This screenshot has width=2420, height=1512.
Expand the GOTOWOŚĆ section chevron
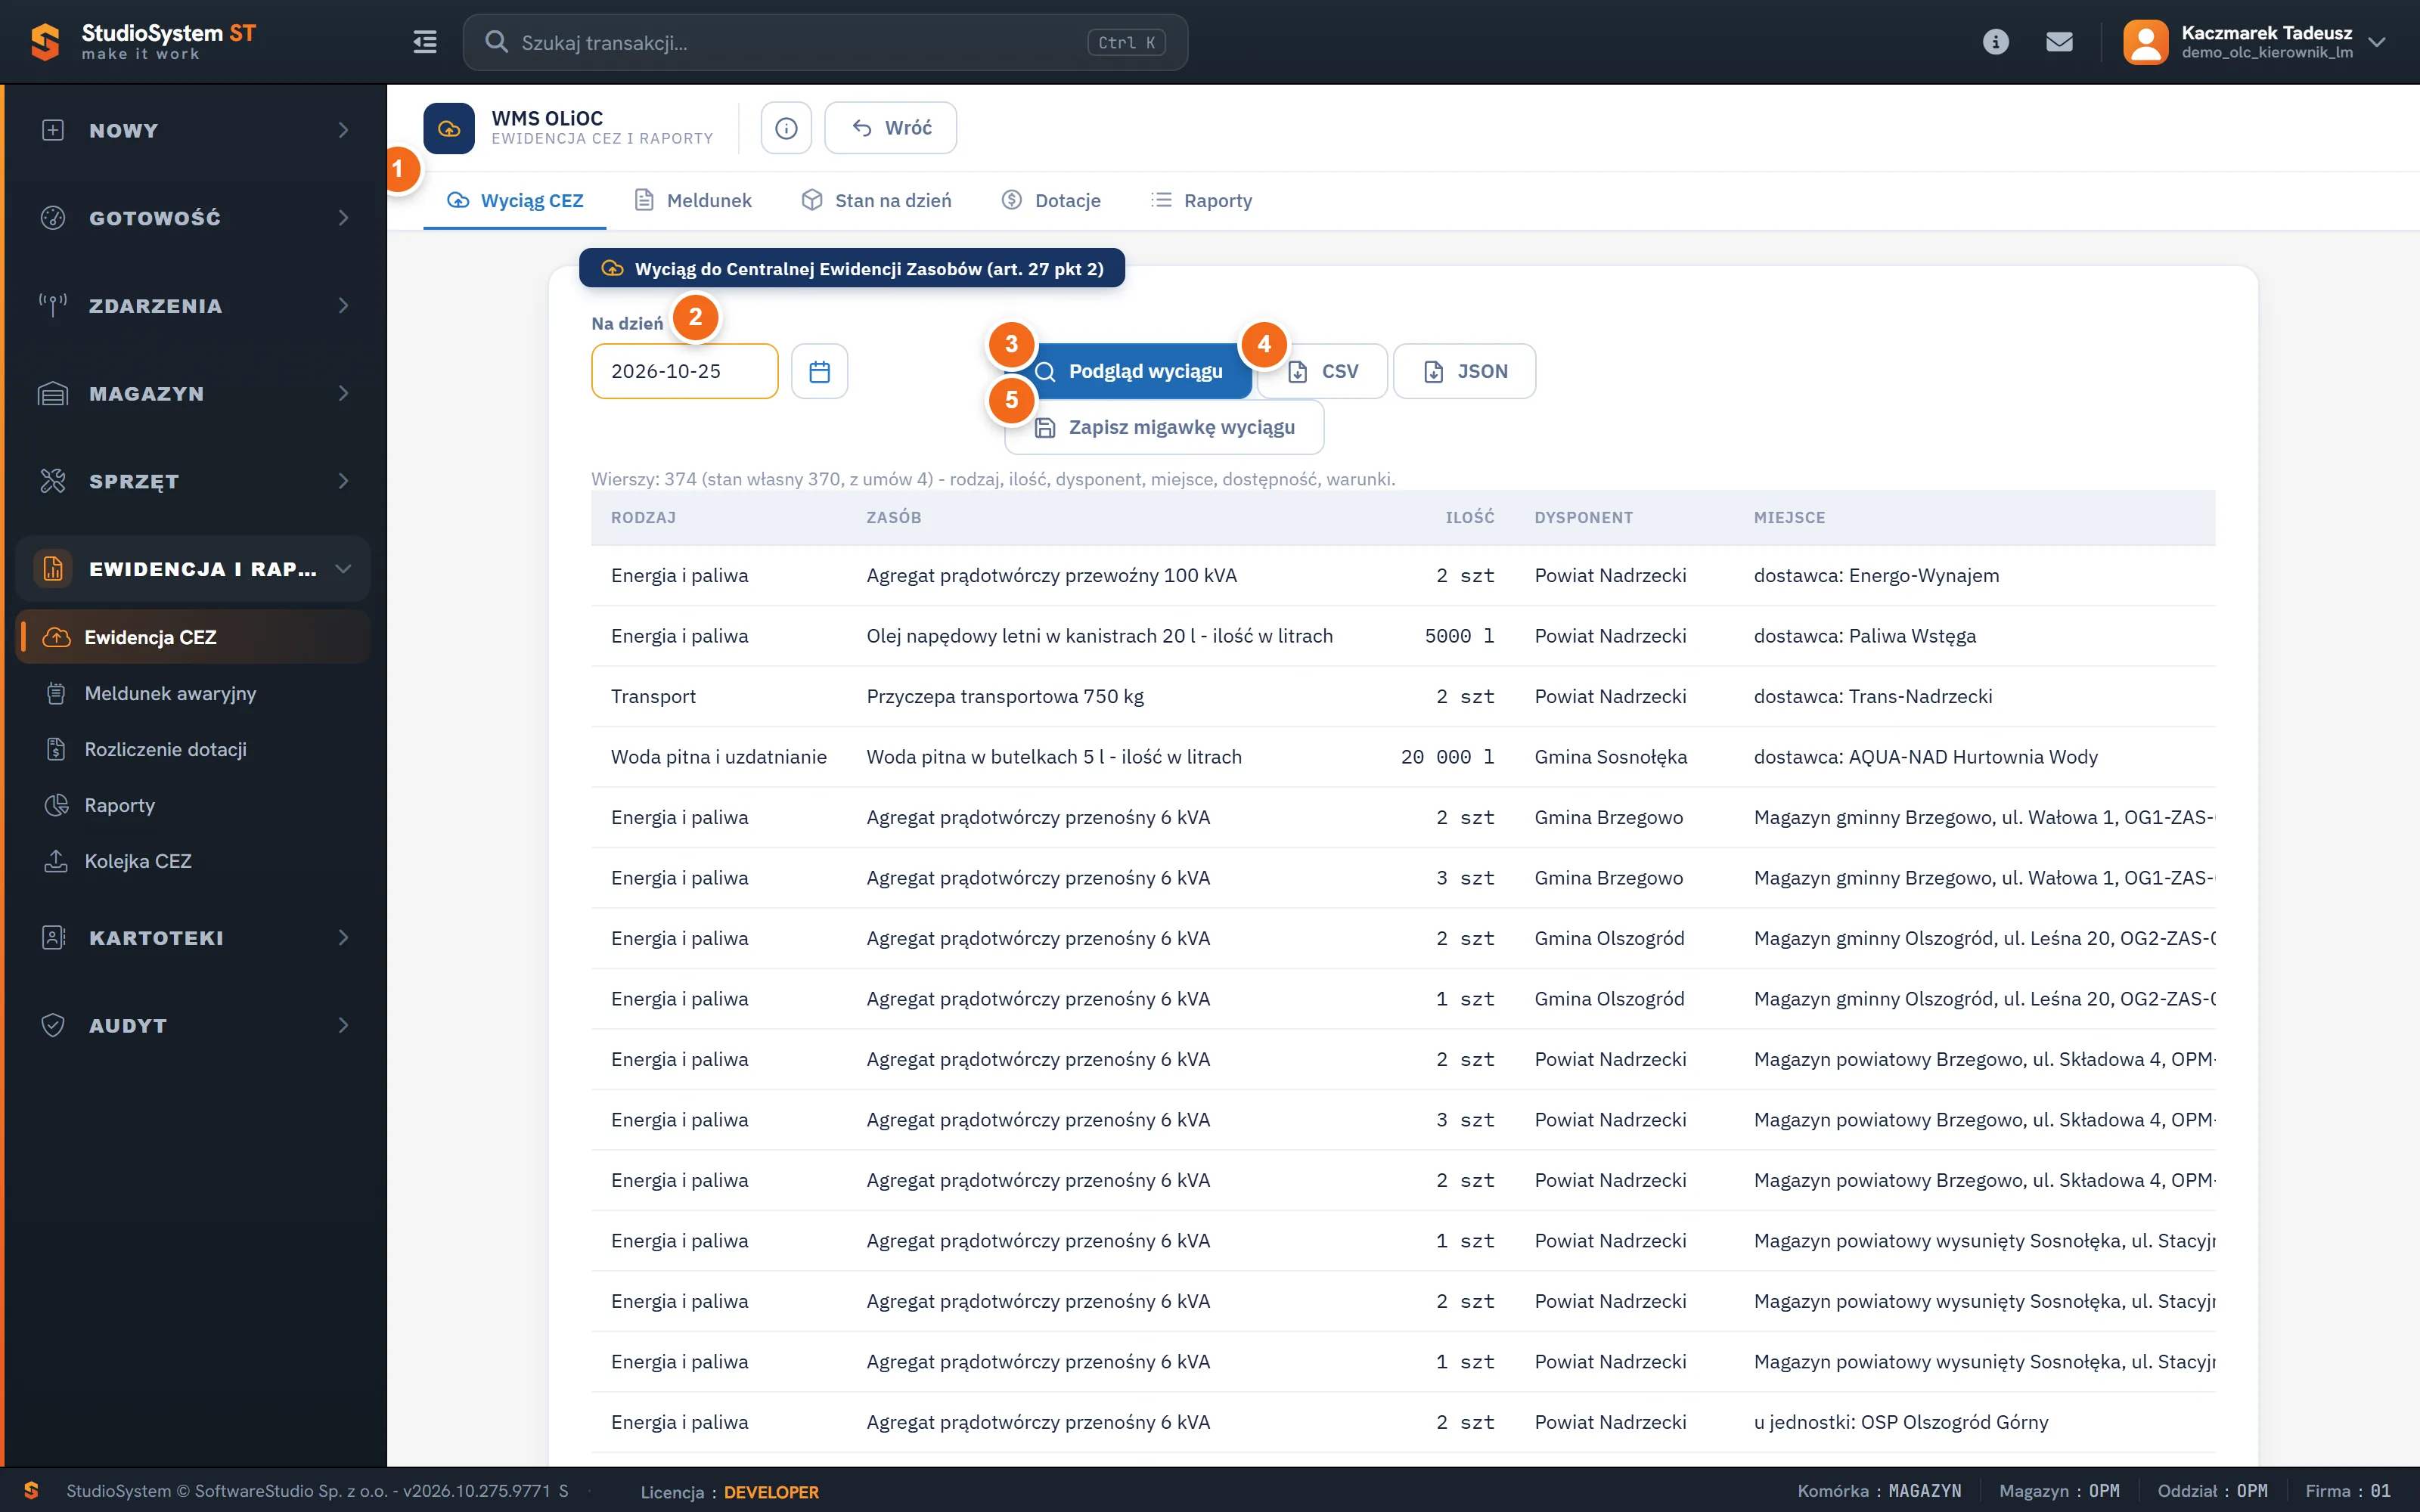pos(343,218)
